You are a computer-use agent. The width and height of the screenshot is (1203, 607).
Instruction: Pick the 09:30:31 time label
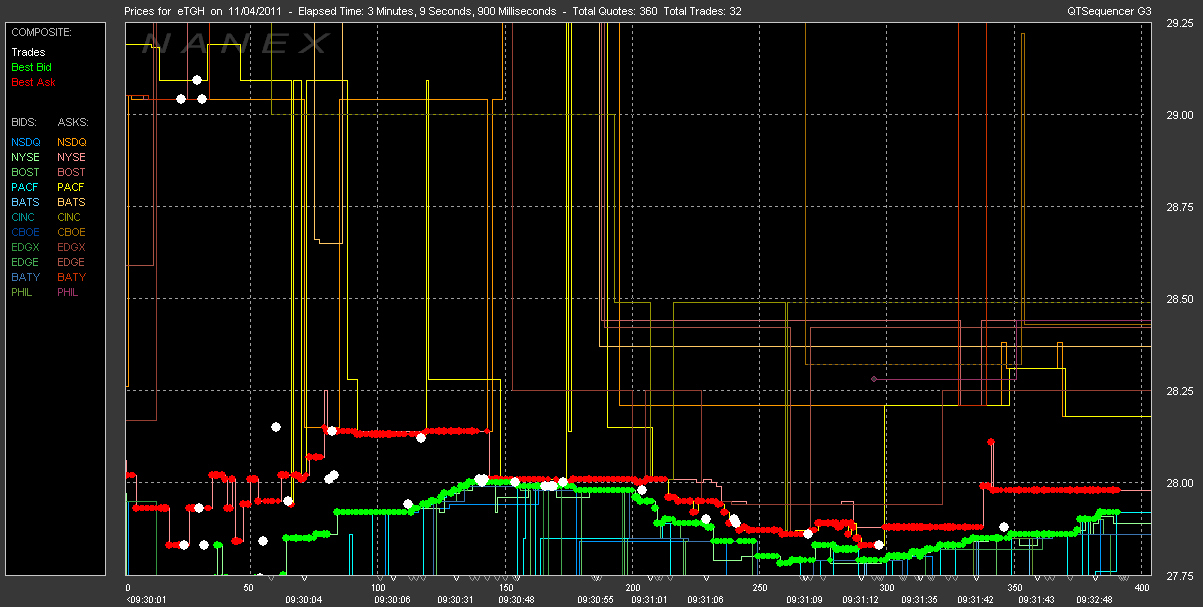(455, 600)
